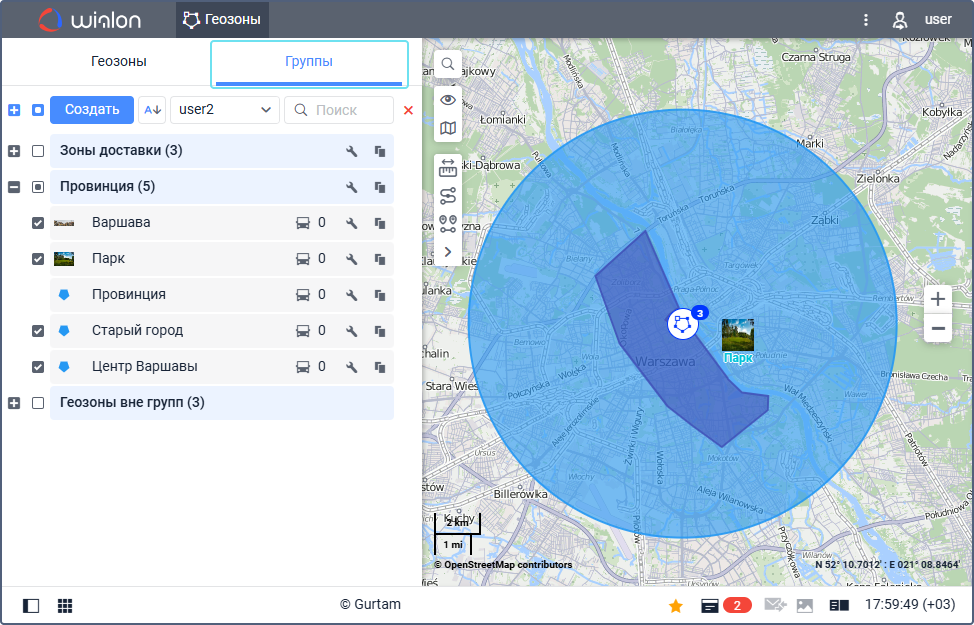Screen dimensions: 974x625
Task: Open the routing tool on map
Action: pyautogui.click(x=448, y=196)
